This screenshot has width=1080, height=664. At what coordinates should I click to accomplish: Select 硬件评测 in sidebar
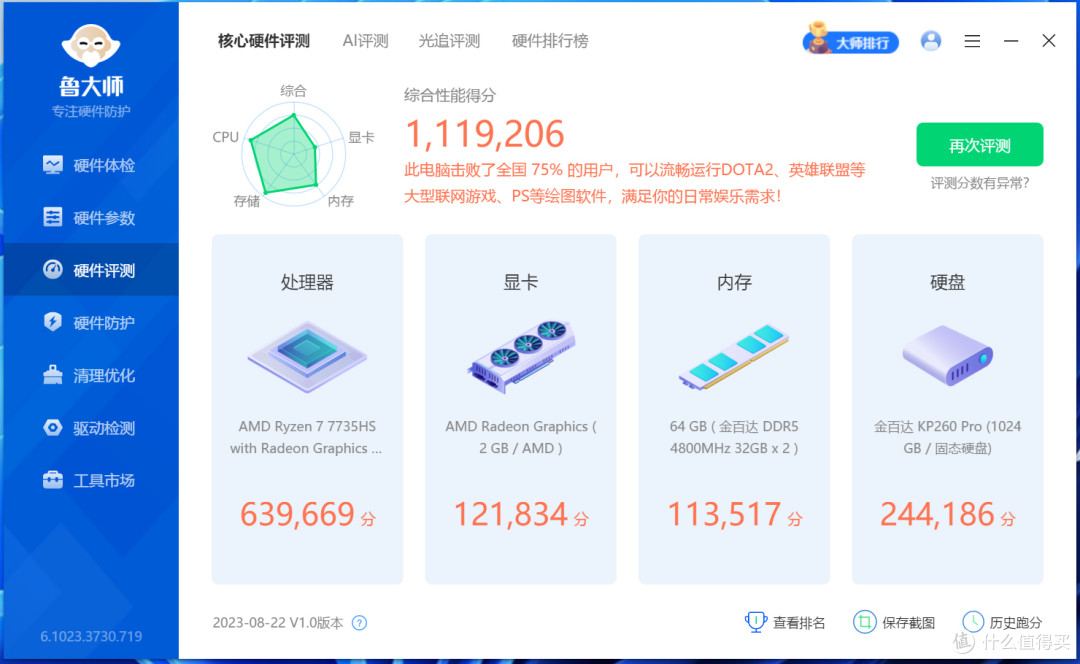coord(90,270)
